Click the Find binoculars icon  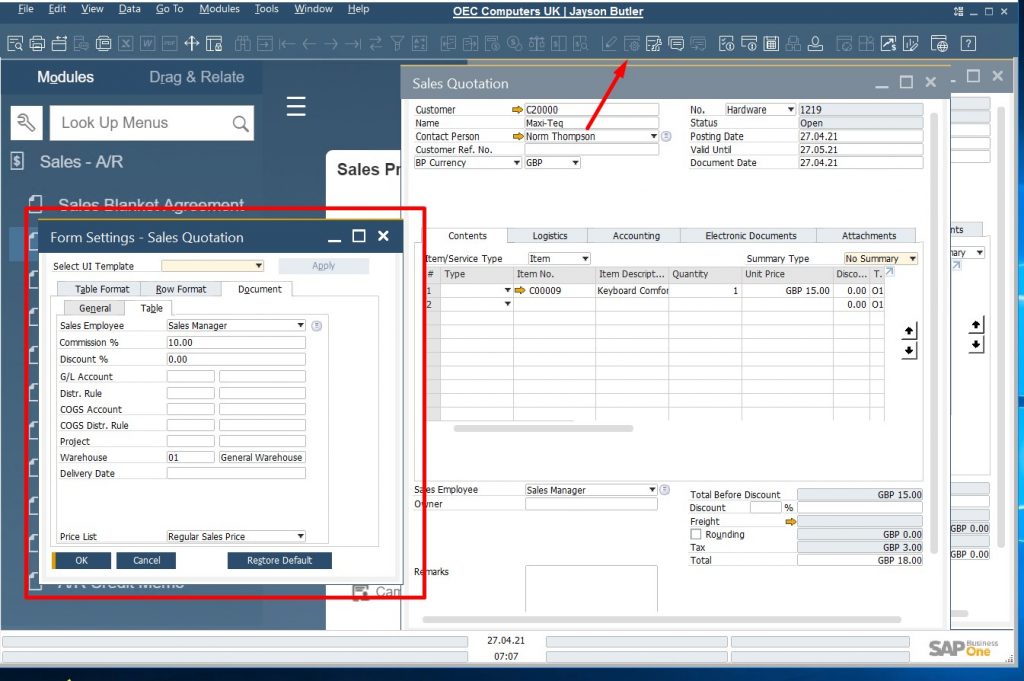click(x=241, y=44)
